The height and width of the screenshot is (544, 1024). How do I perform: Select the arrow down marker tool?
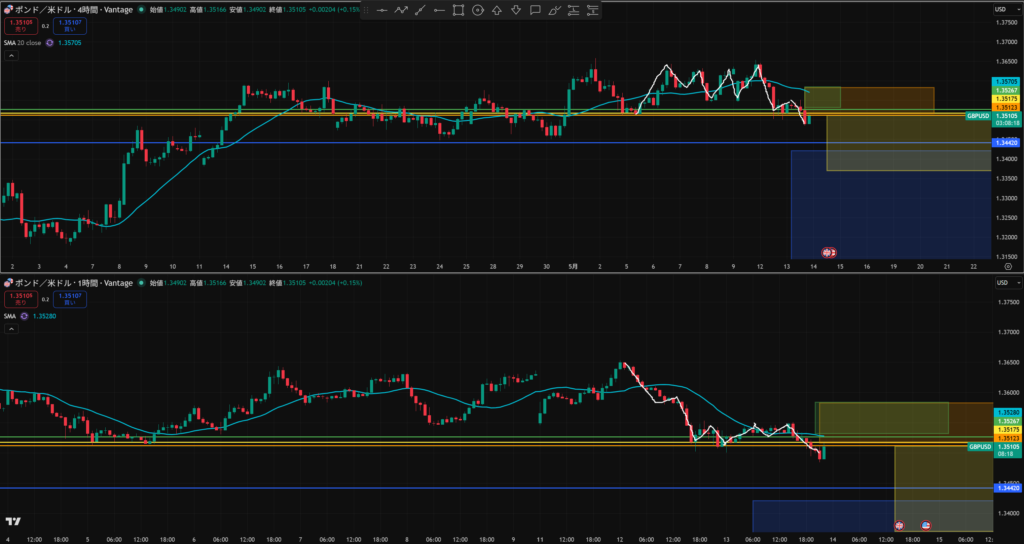(516, 10)
